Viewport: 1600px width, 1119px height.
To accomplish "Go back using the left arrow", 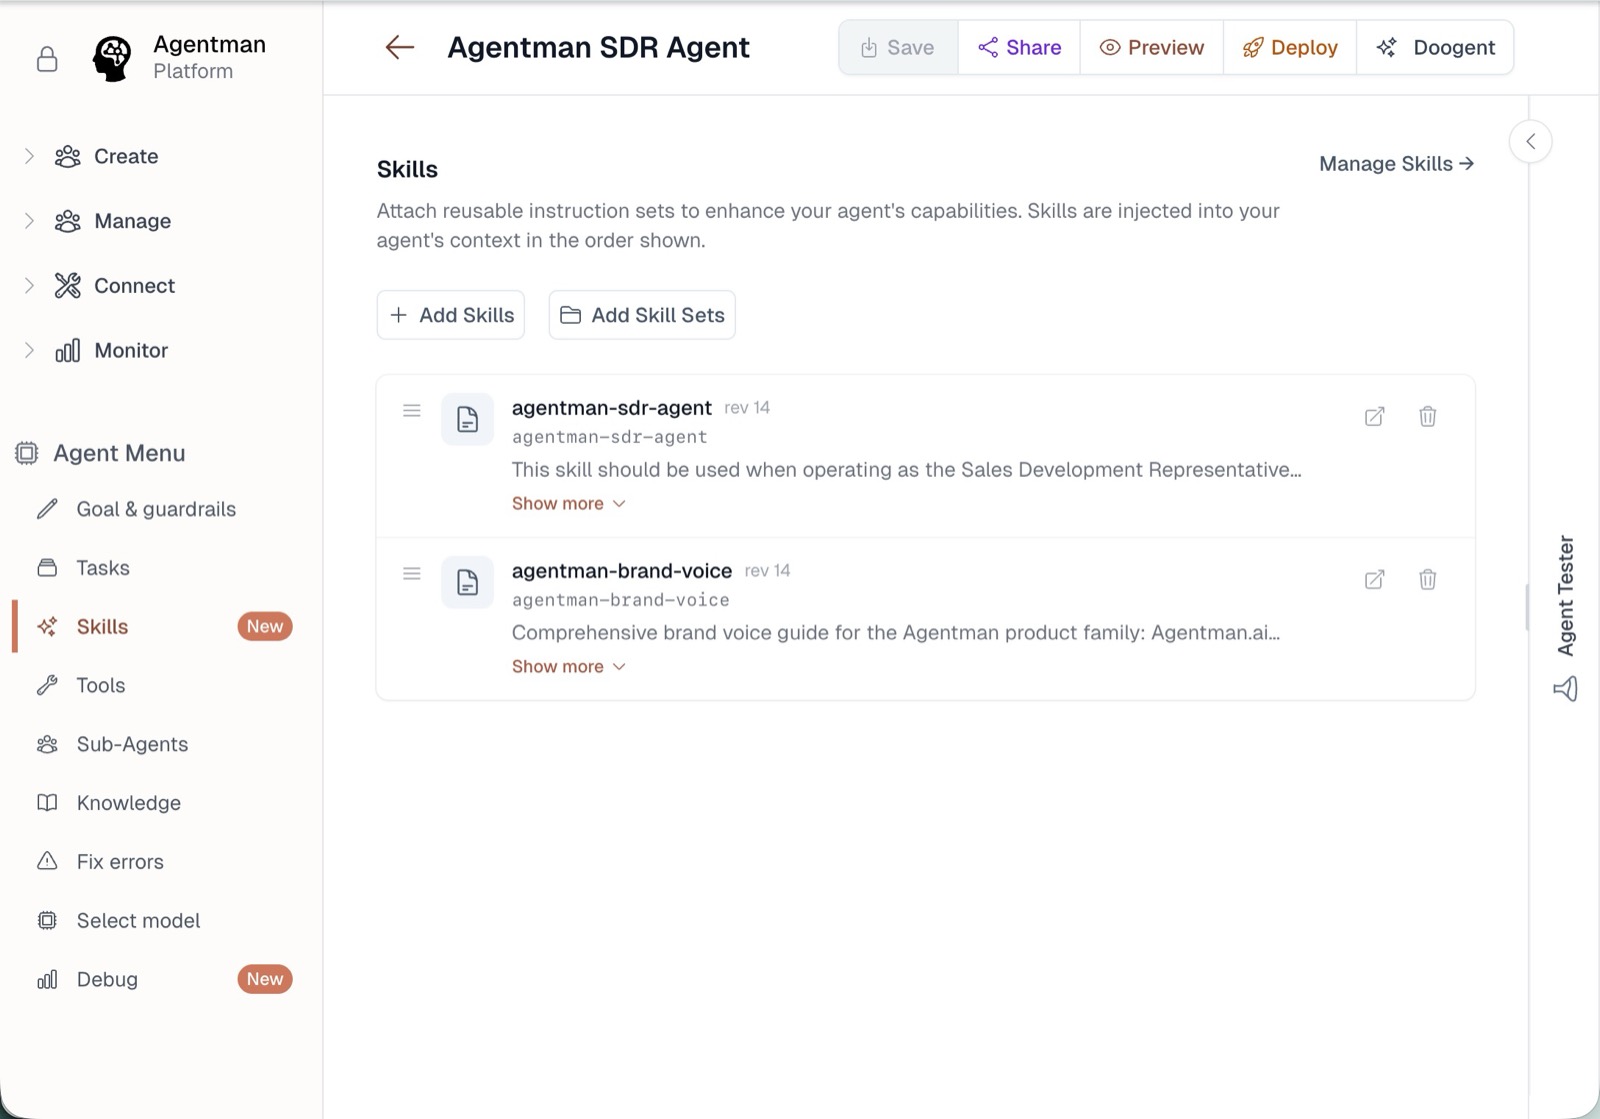I will [400, 47].
